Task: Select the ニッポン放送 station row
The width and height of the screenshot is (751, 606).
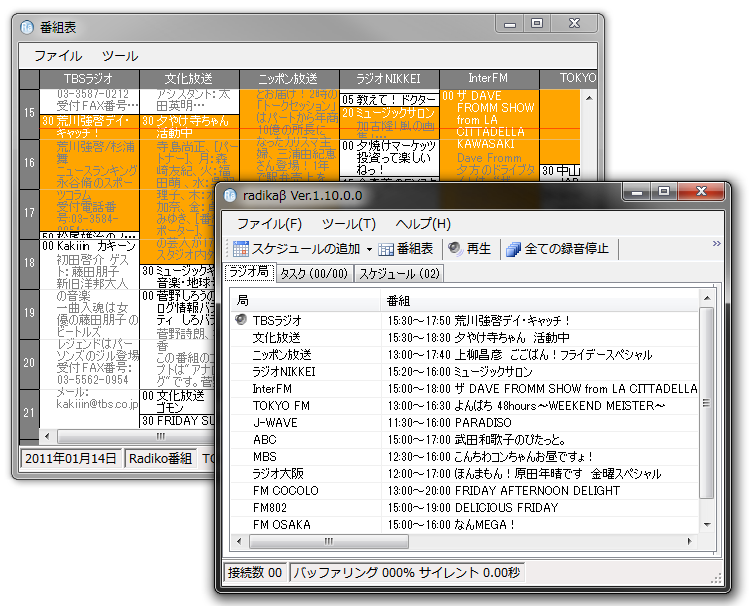Action: click(x=465, y=354)
